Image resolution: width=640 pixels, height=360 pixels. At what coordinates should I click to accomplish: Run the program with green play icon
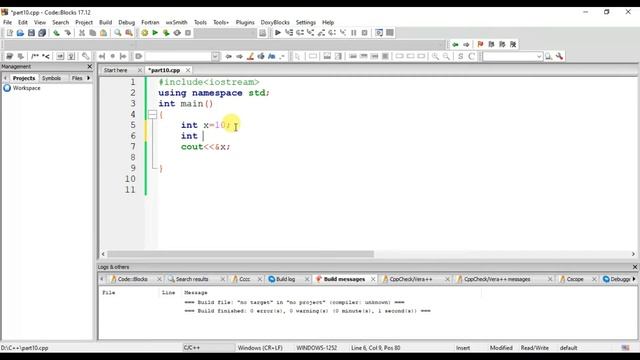click(155, 33)
